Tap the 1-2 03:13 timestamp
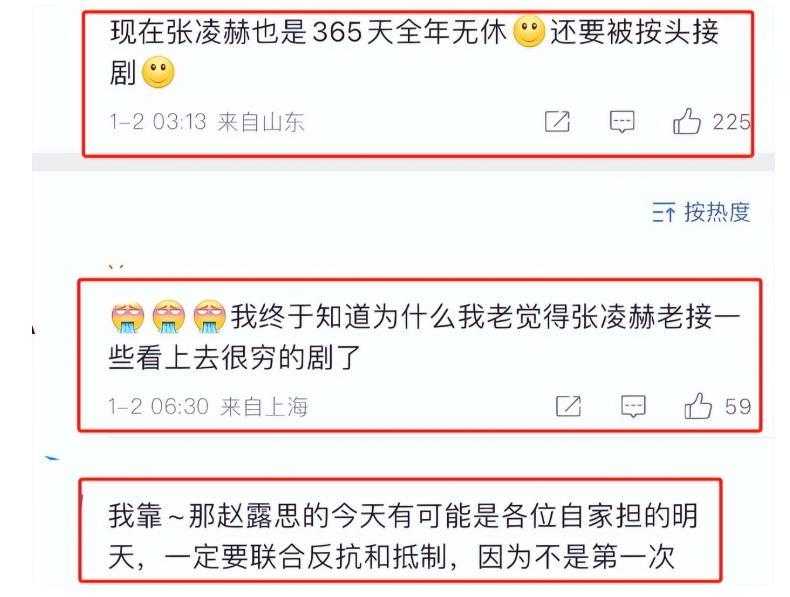 click(x=158, y=122)
